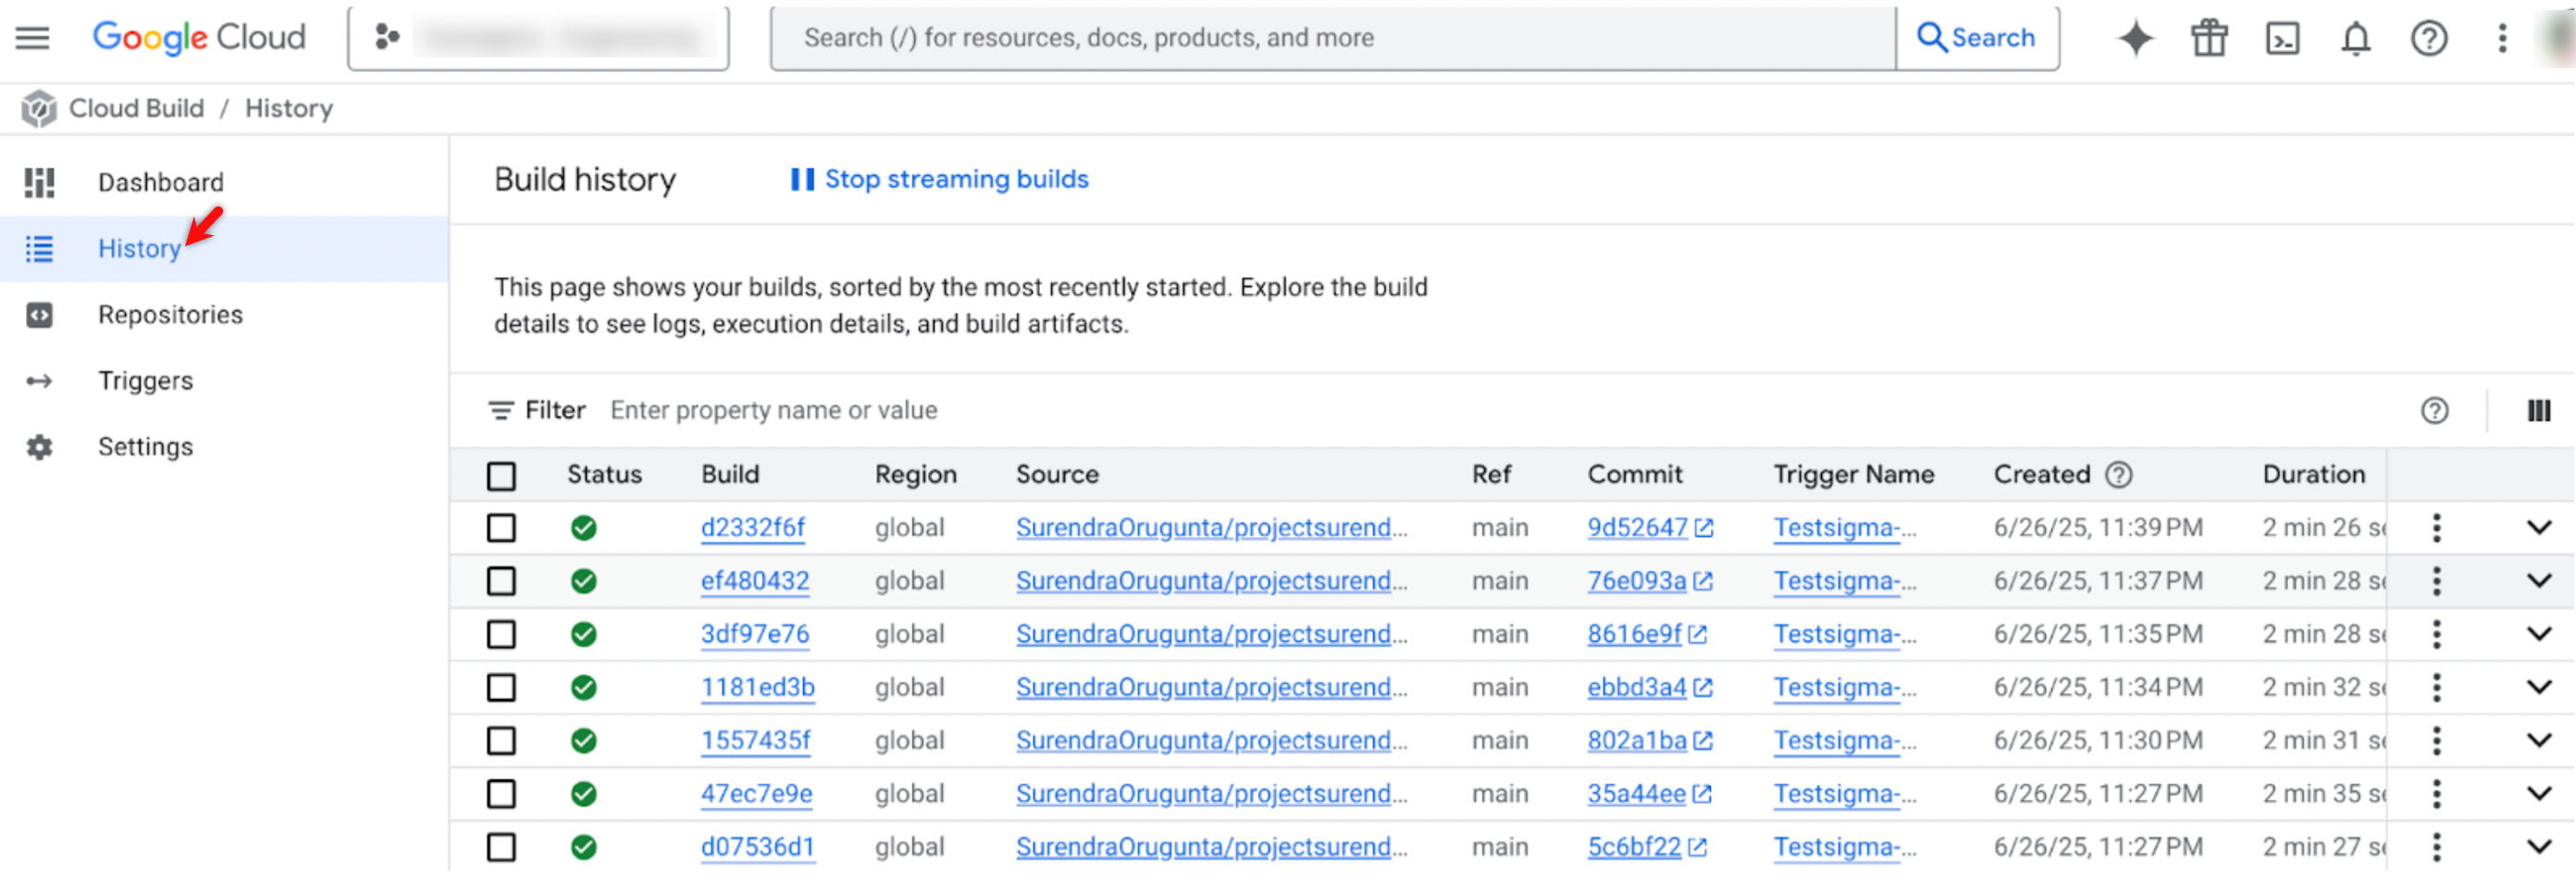Open build 1181ed3b details
This screenshot has width=2576, height=885.
[758, 687]
